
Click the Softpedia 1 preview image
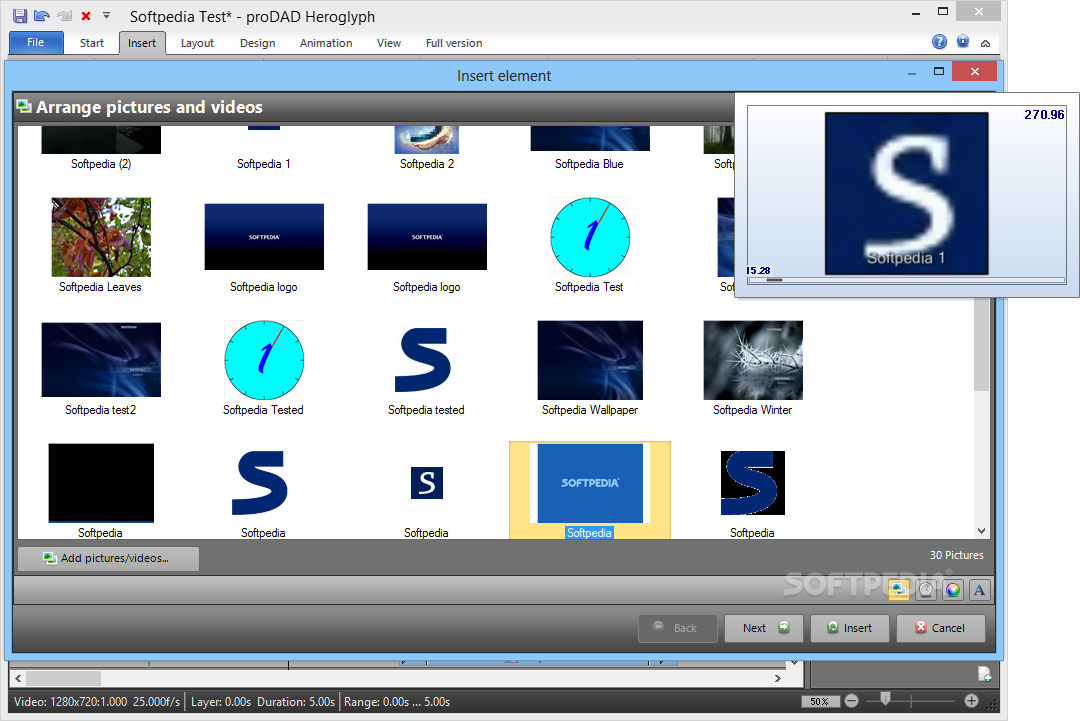tap(906, 194)
